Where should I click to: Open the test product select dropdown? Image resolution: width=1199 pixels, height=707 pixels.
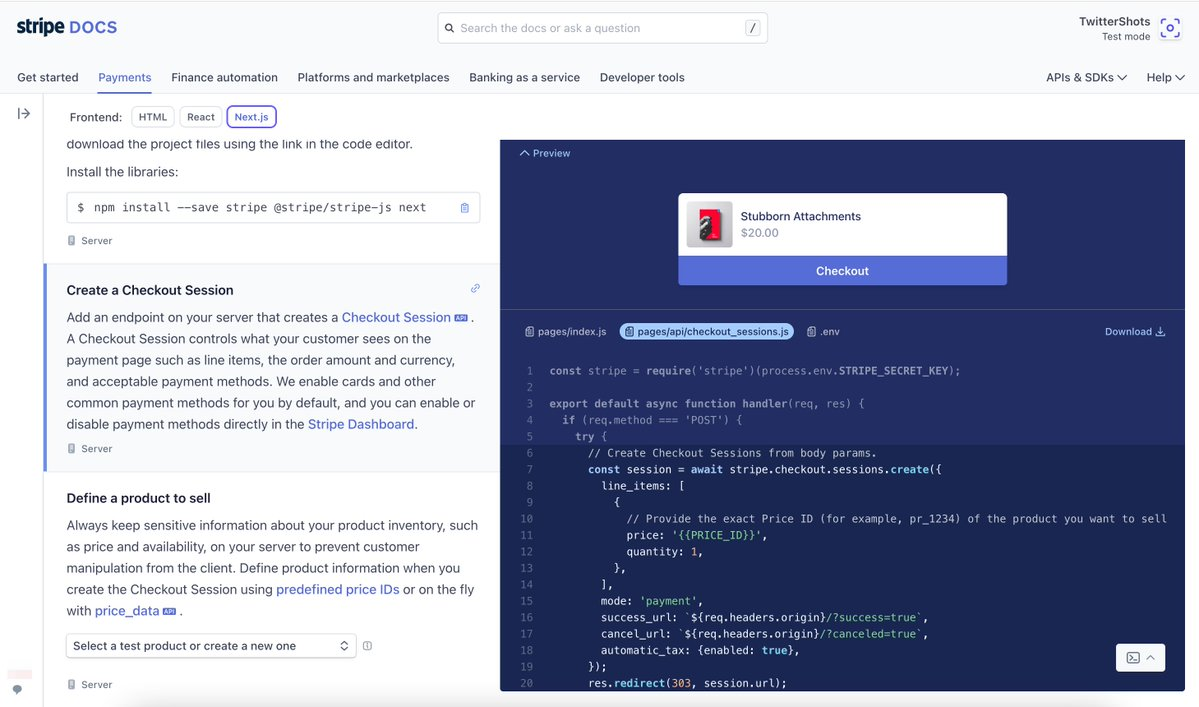coord(211,646)
